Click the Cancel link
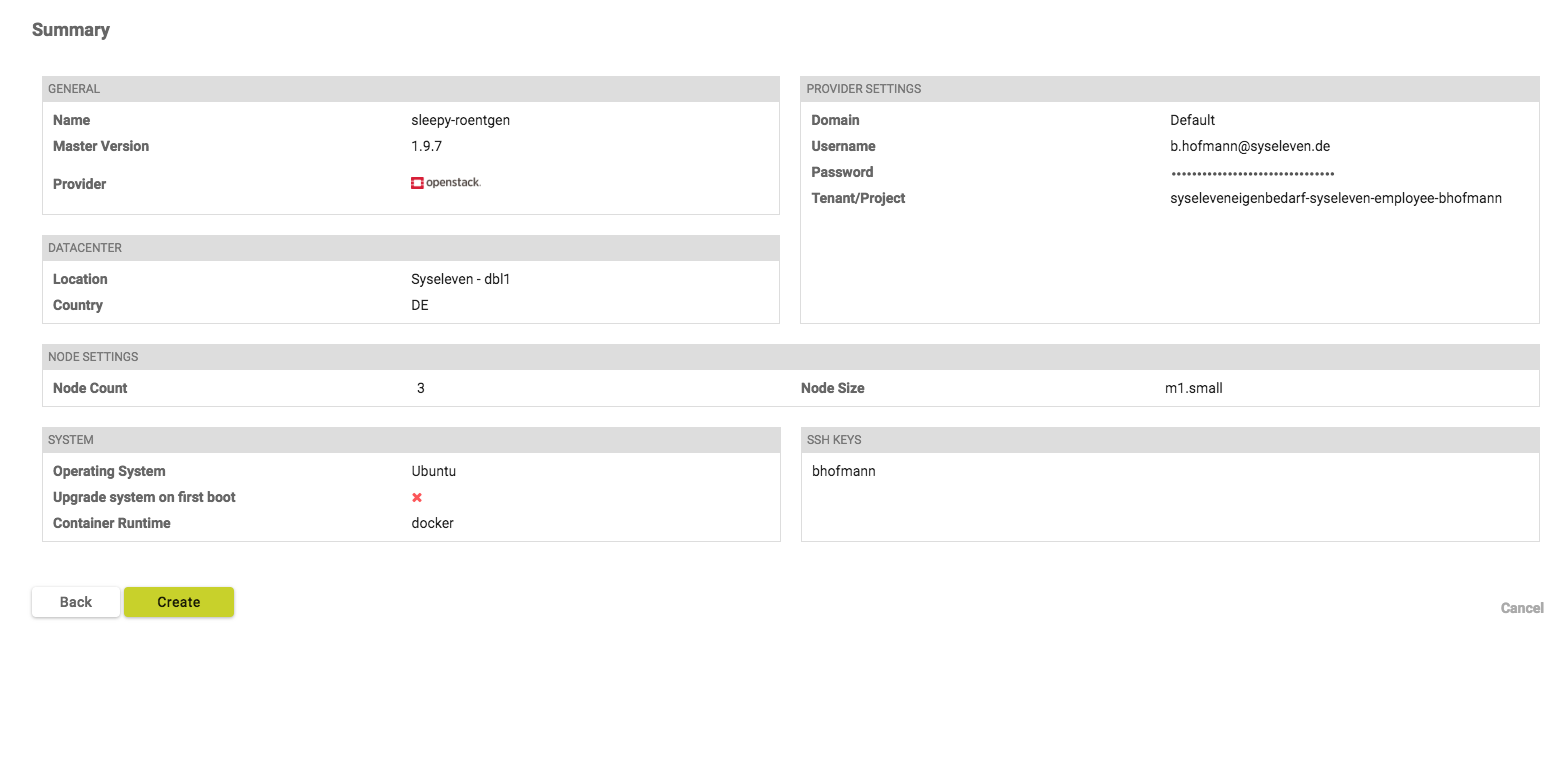The height and width of the screenshot is (779, 1556). click(x=1521, y=607)
